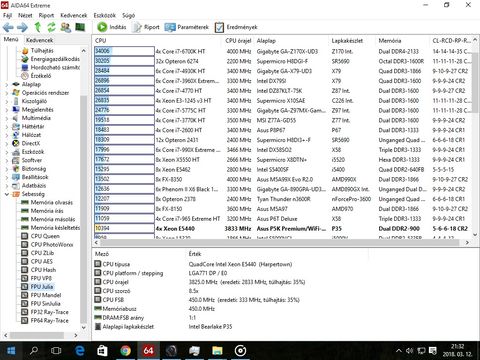Select the CPU Hash benchmark
Viewport: 480px width, 360px height.
coord(43,270)
